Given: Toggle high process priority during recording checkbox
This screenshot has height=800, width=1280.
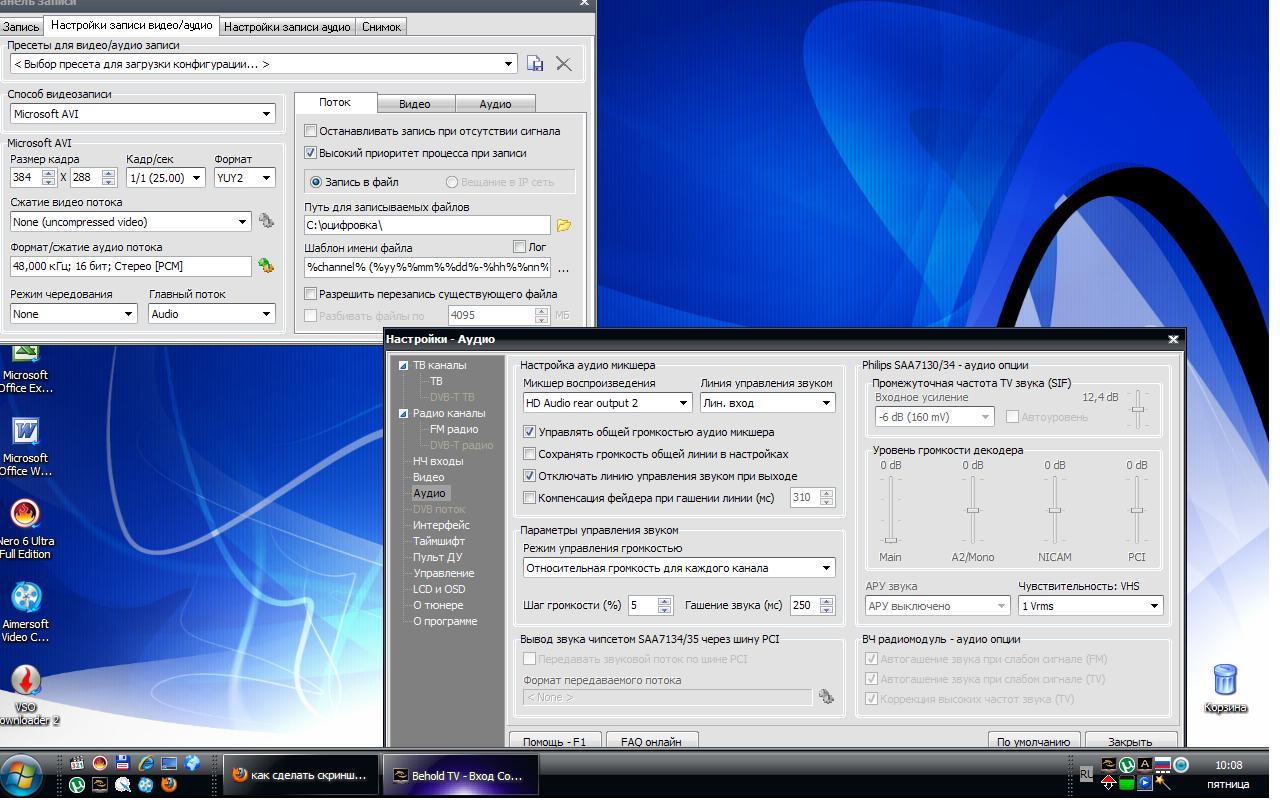Looking at the screenshot, I should (x=311, y=153).
